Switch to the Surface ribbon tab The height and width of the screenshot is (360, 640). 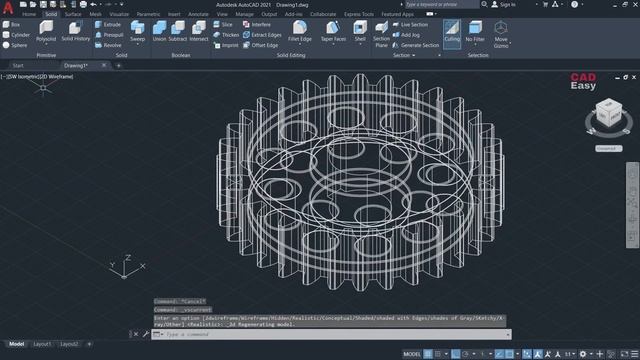click(73, 14)
